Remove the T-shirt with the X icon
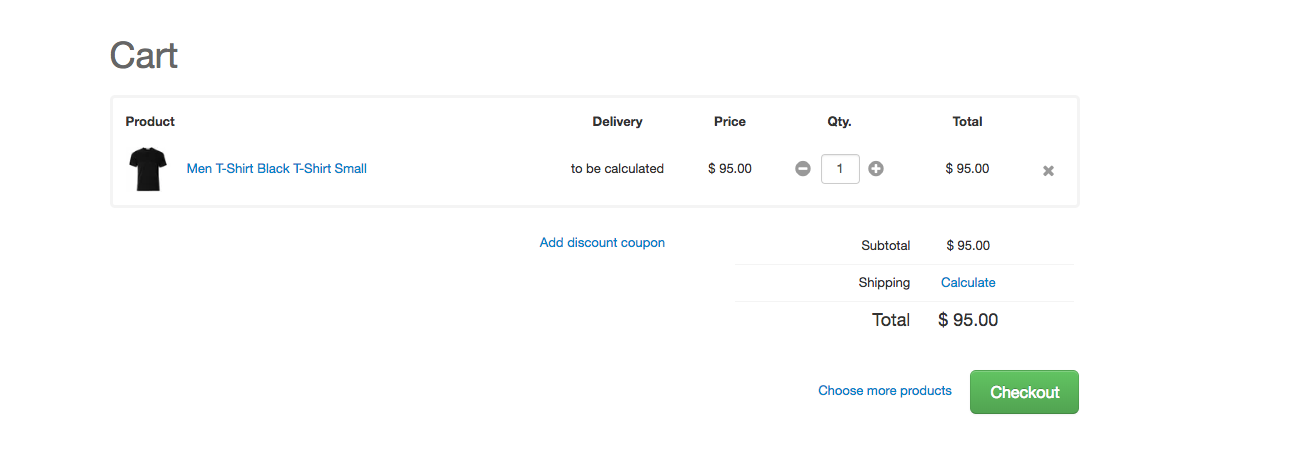This screenshot has height=452, width=1300. tap(1048, 170)
